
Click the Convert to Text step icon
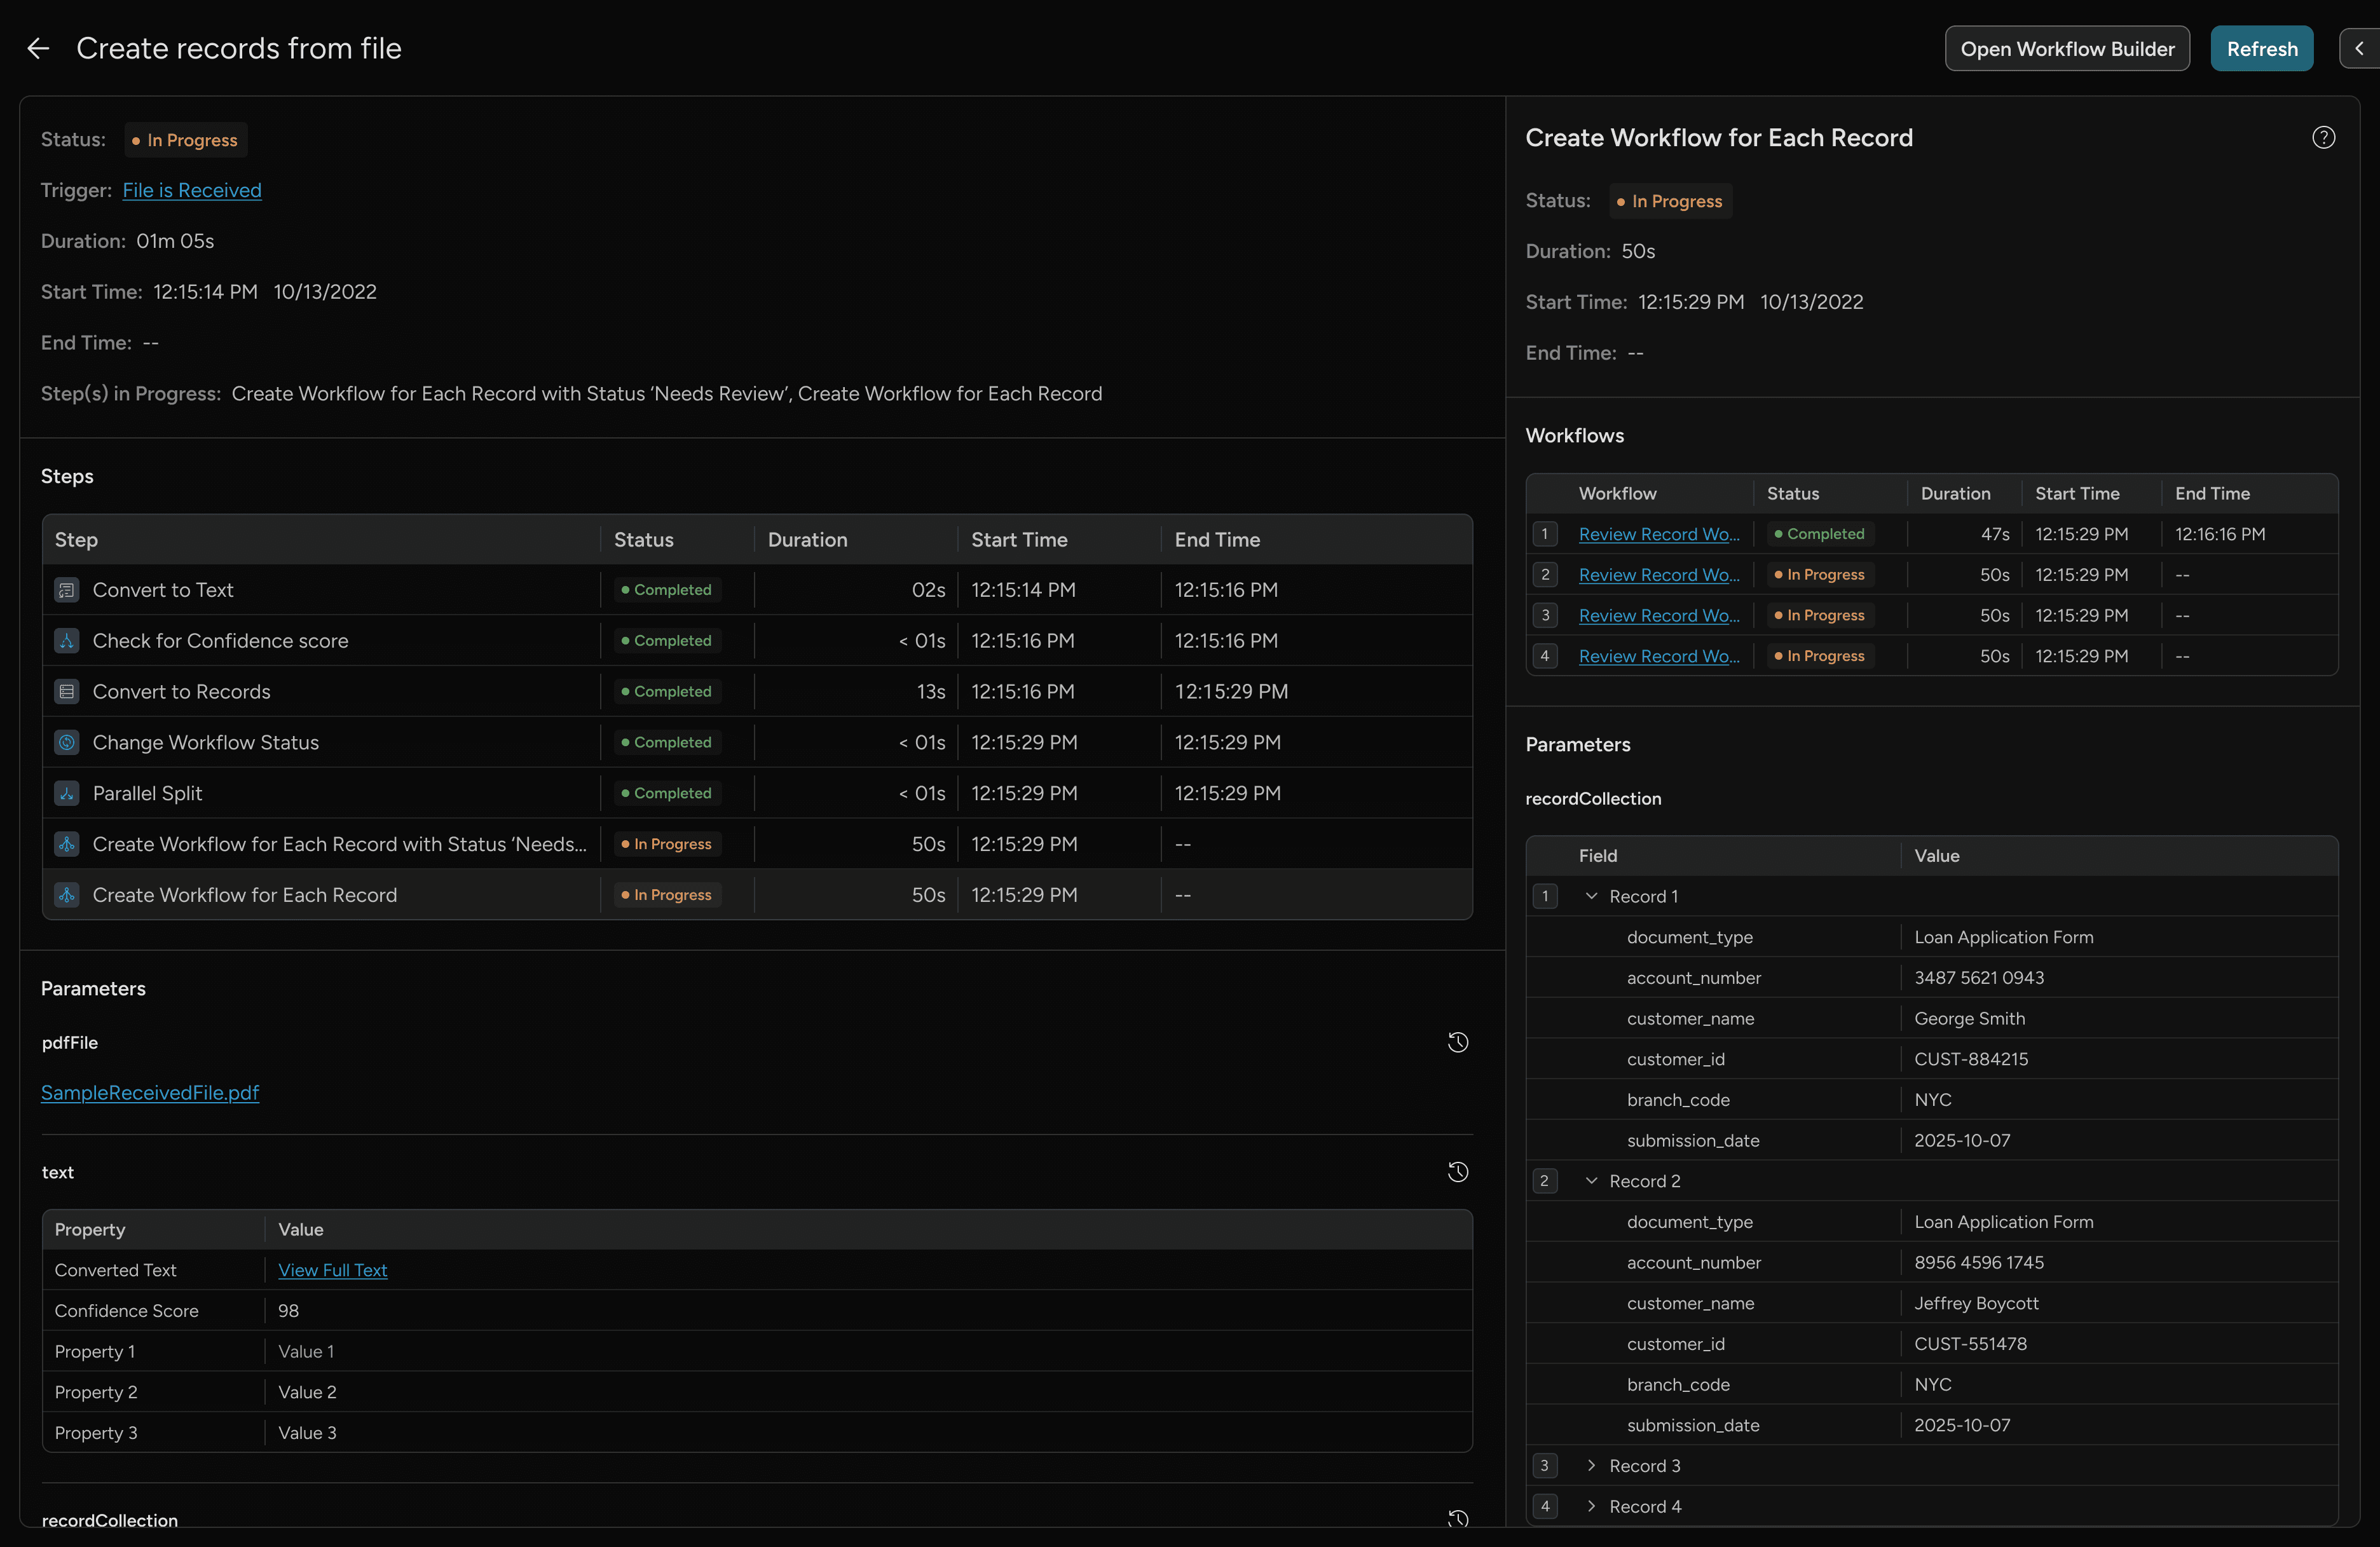coord(66,589)
